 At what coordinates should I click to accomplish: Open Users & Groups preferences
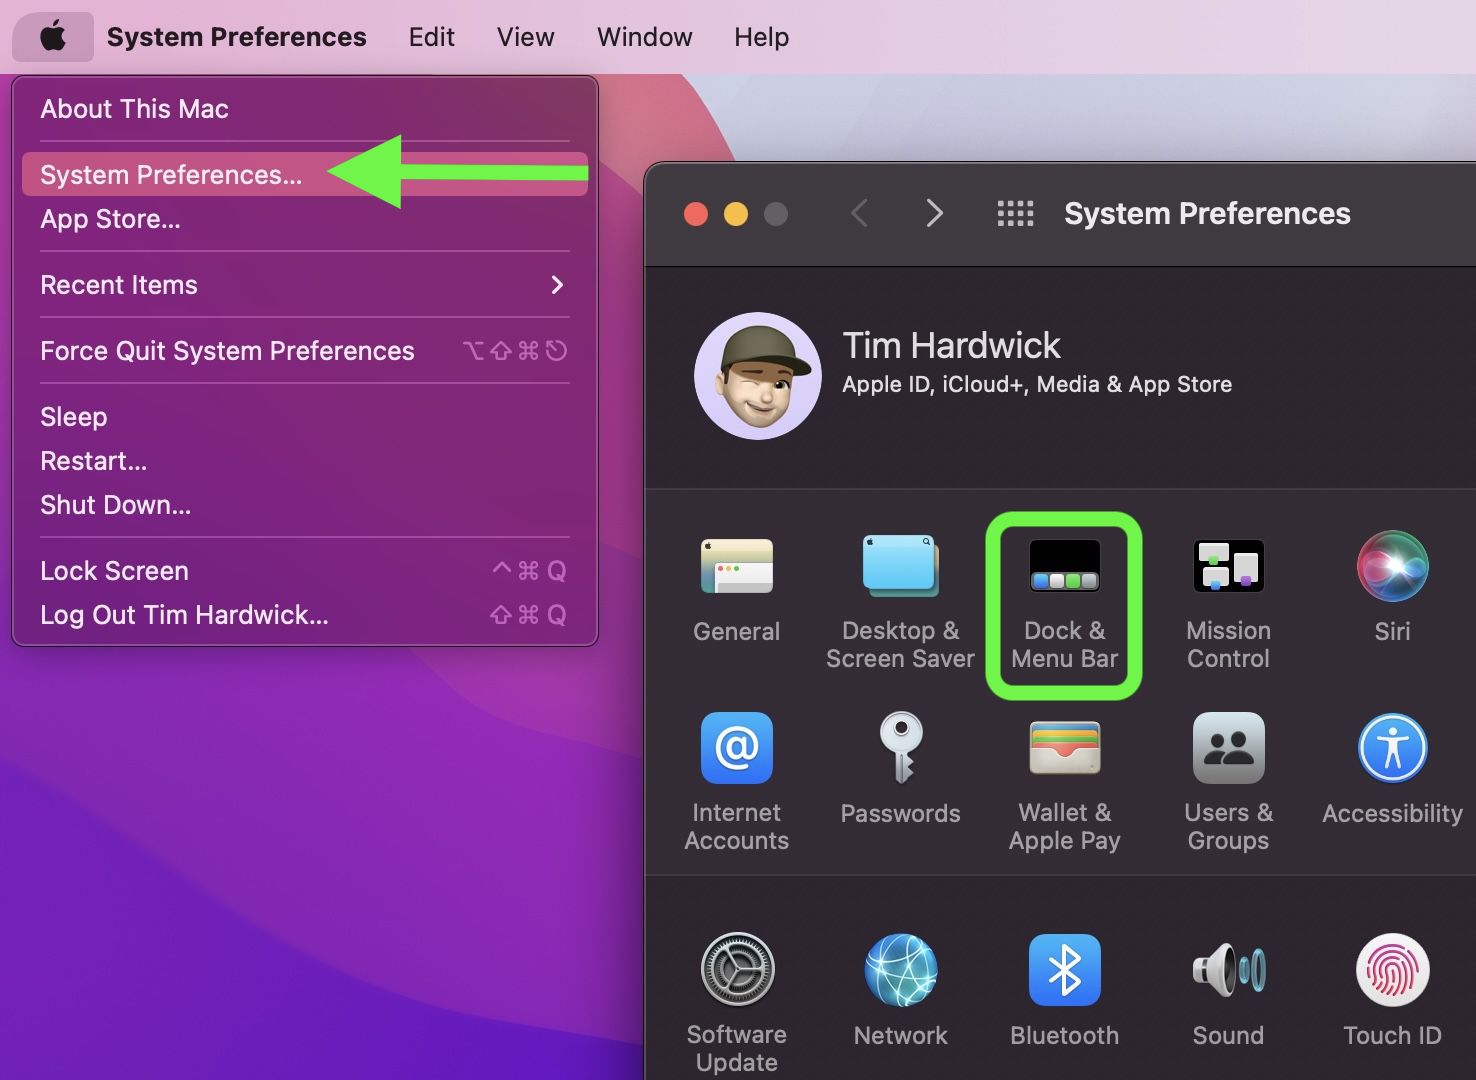[1228, 782]
